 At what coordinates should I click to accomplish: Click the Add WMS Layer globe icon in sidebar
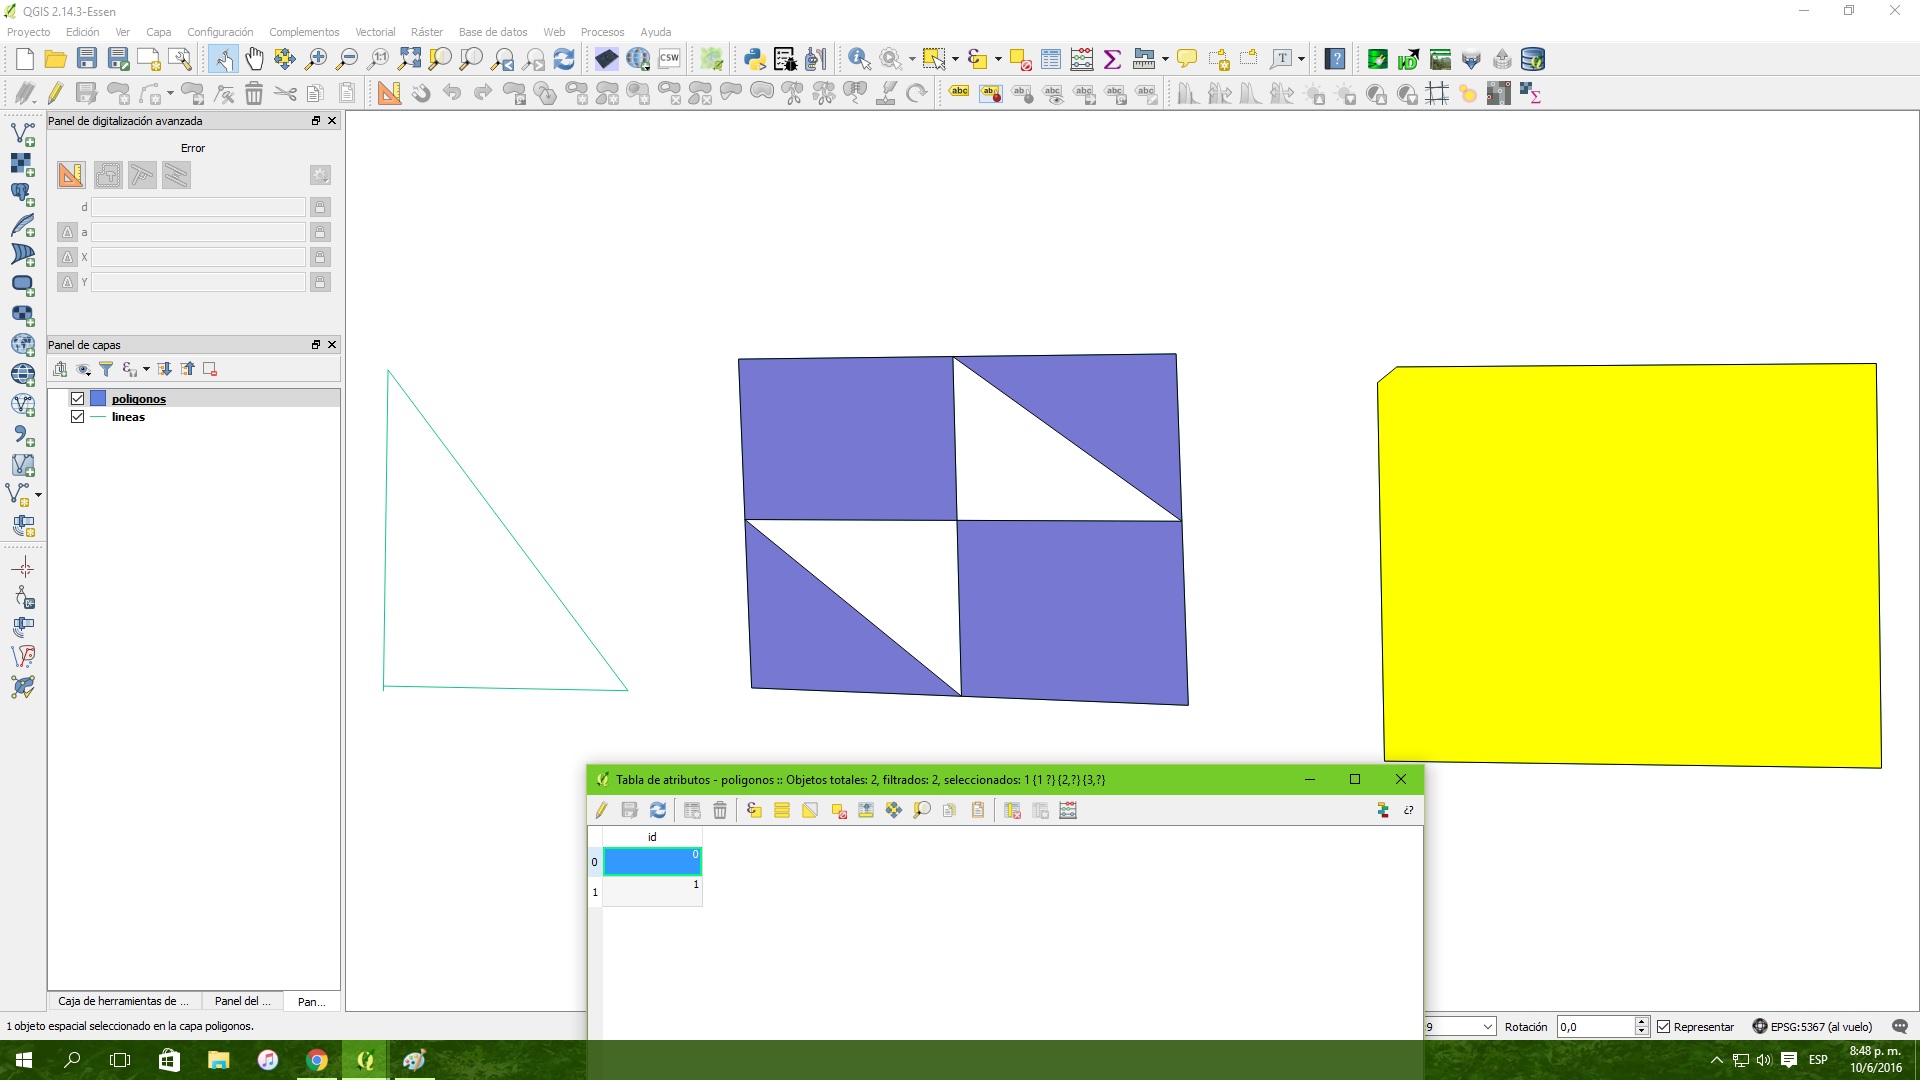23,344
